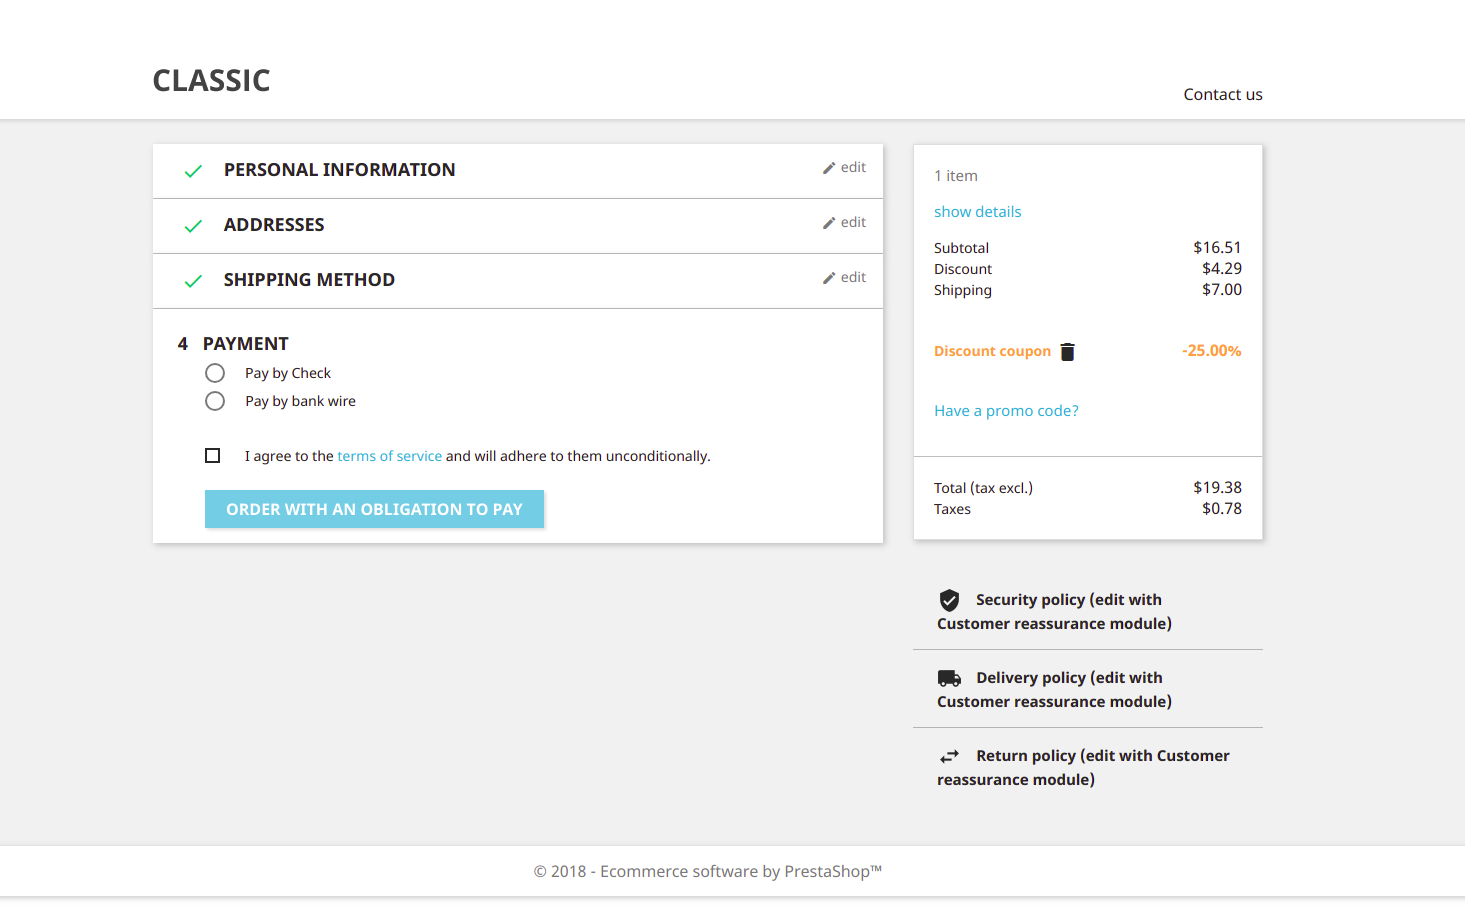Open the Personal Information step heading
This screenshot has width=1465, height=909.
[339, 170]
